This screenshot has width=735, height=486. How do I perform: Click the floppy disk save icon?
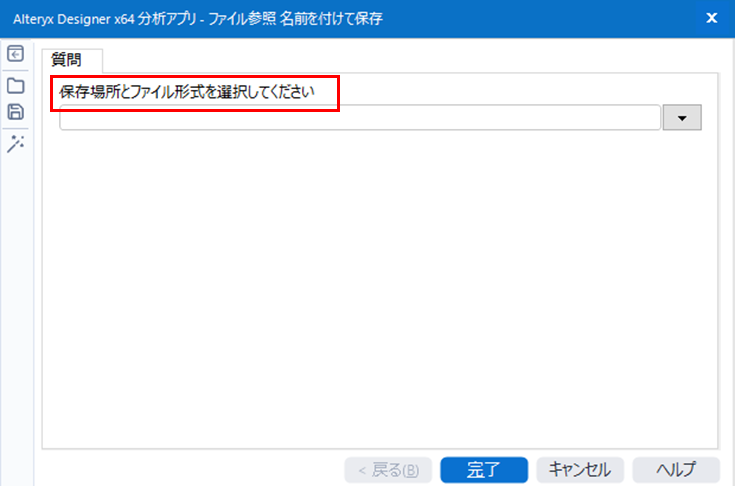point(15,111)
